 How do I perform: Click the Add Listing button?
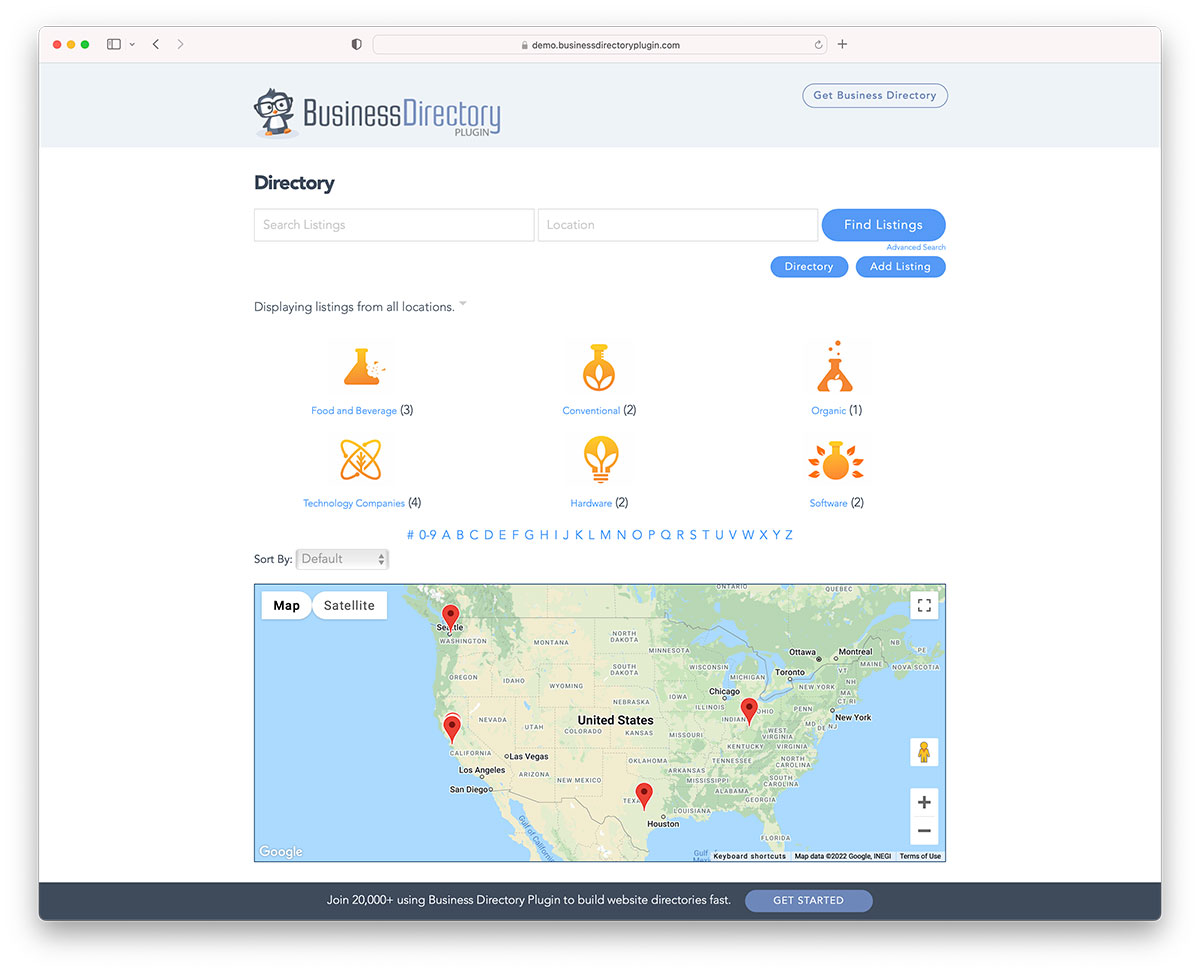click(900, 267)
